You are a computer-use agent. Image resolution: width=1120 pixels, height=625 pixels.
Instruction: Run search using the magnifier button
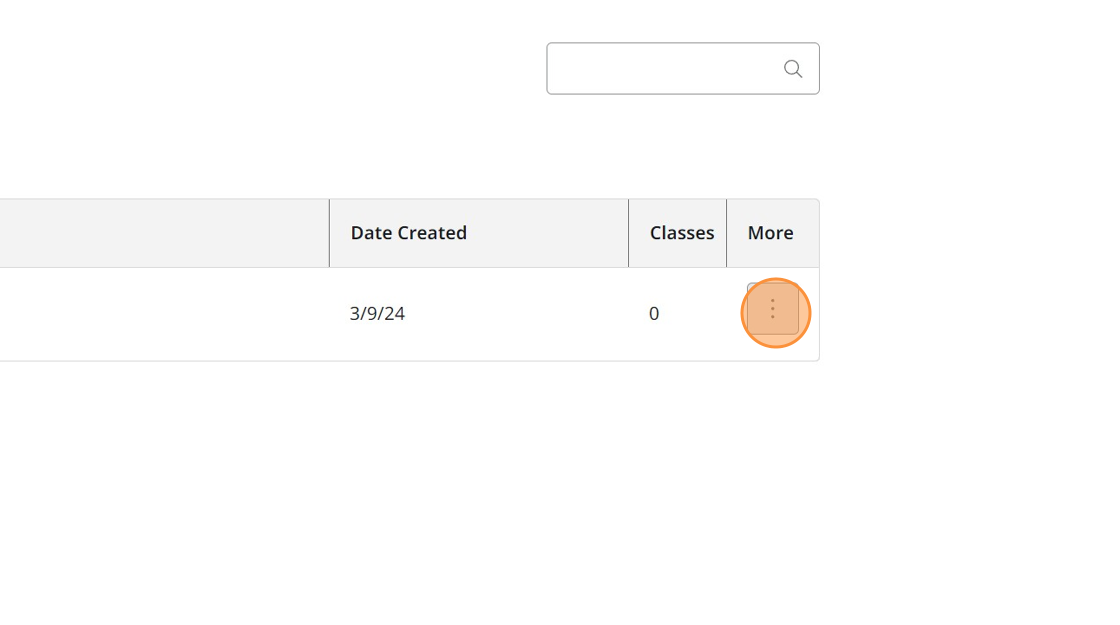pos(793,69)
